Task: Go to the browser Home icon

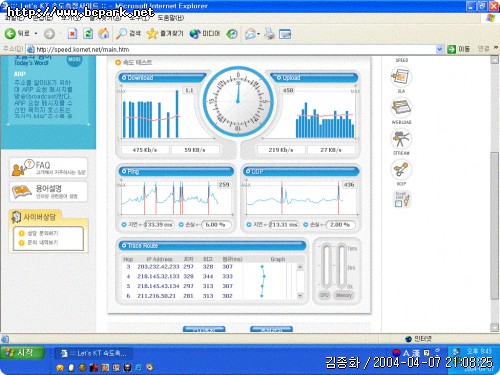Action: 104,33
